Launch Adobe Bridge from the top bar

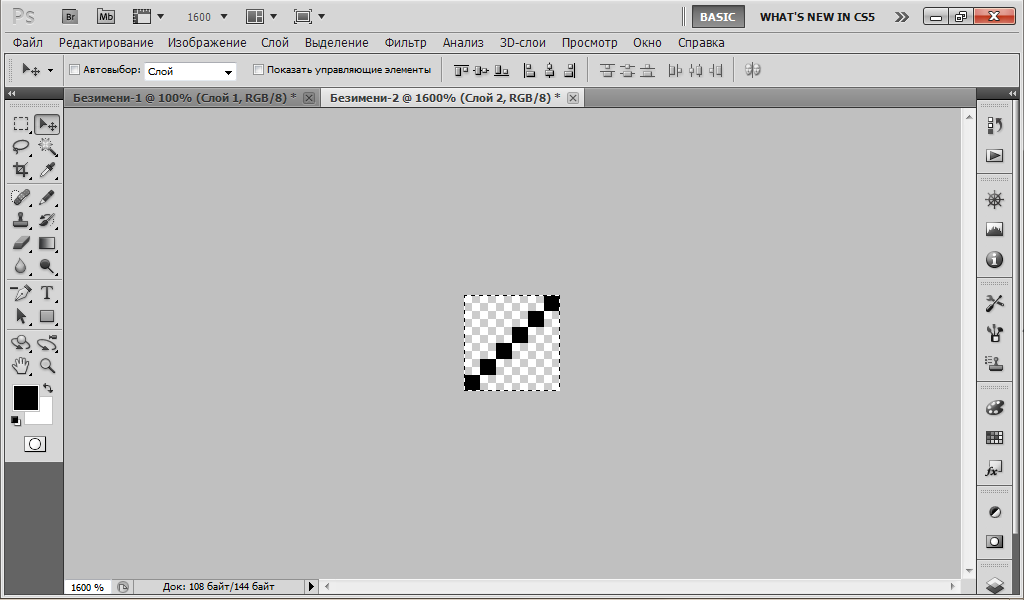[x=69, y=17]
